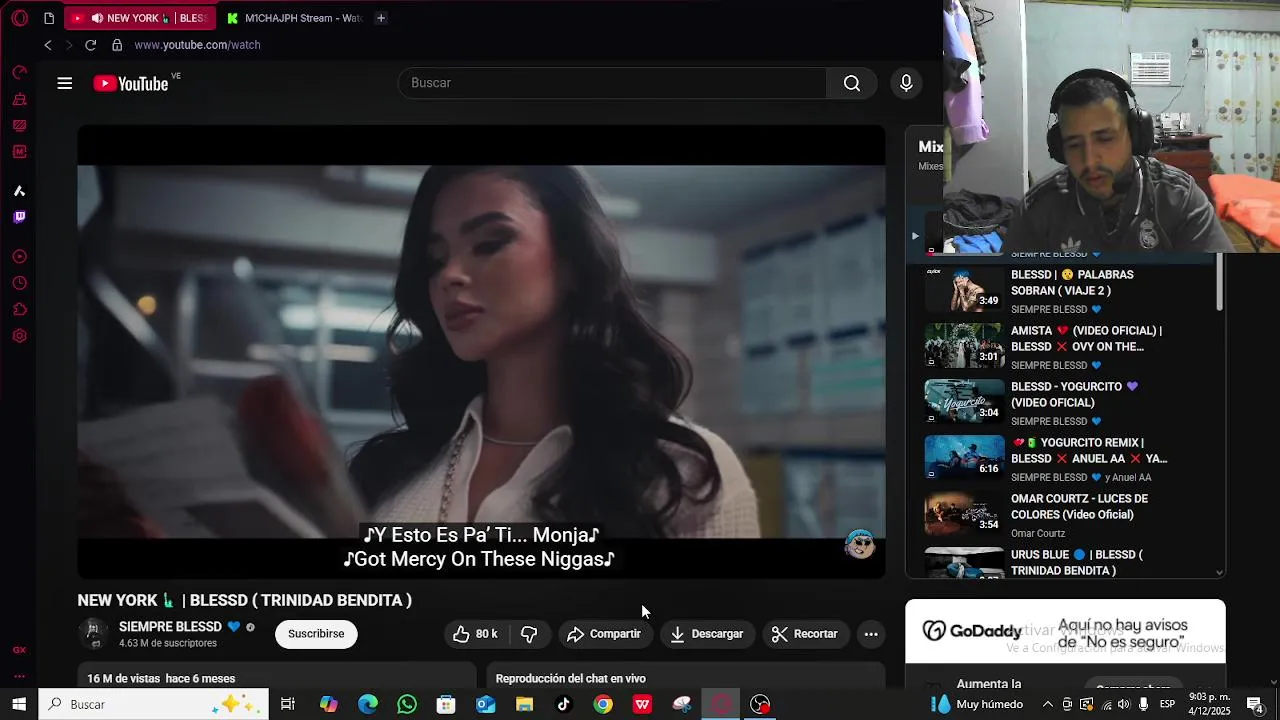Click the www.youtube.com/watch address bar
This screenshot has height=720, width=1280.
pyautogui.click(x=197, y=45)
